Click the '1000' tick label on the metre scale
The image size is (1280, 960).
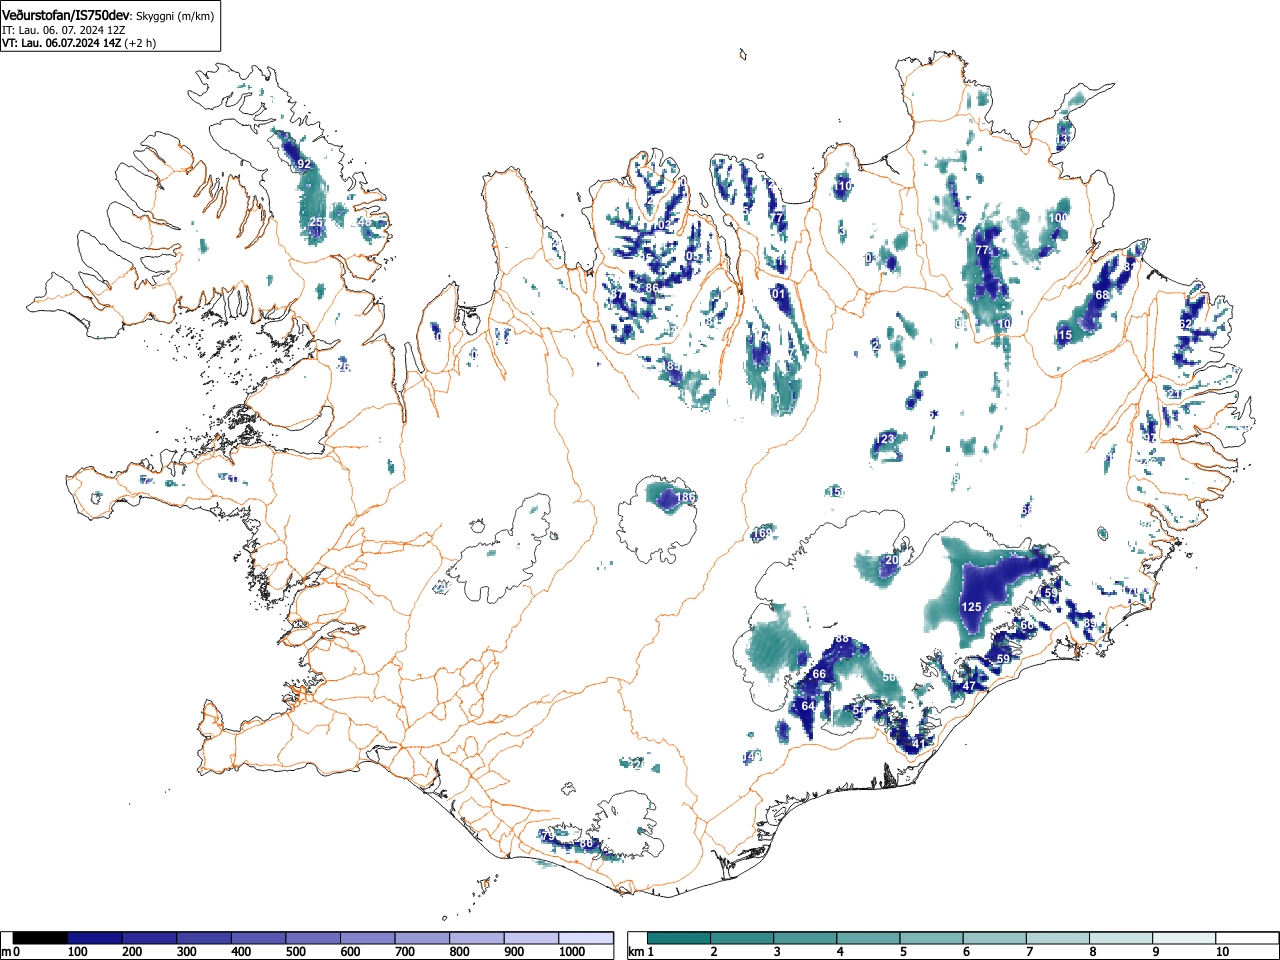570,952
